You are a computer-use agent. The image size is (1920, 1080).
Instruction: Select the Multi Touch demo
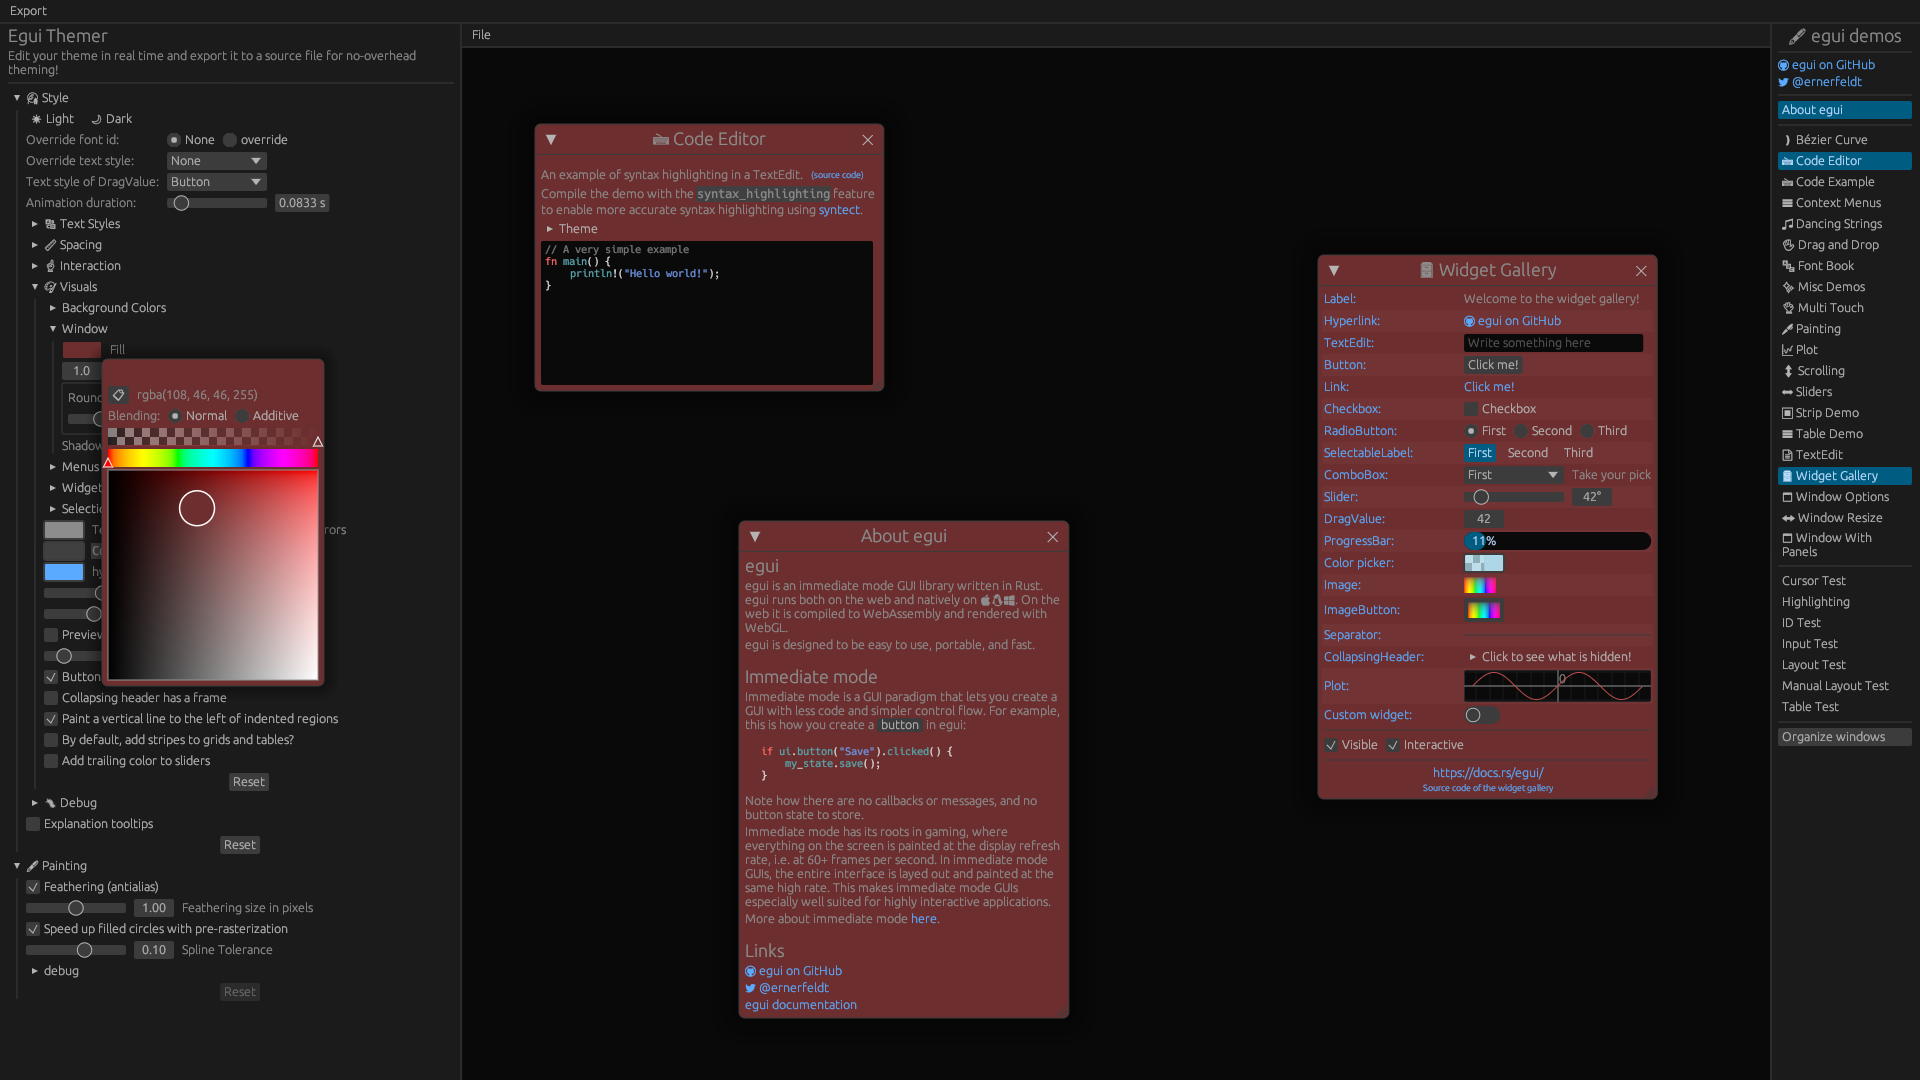[1830, 307]
